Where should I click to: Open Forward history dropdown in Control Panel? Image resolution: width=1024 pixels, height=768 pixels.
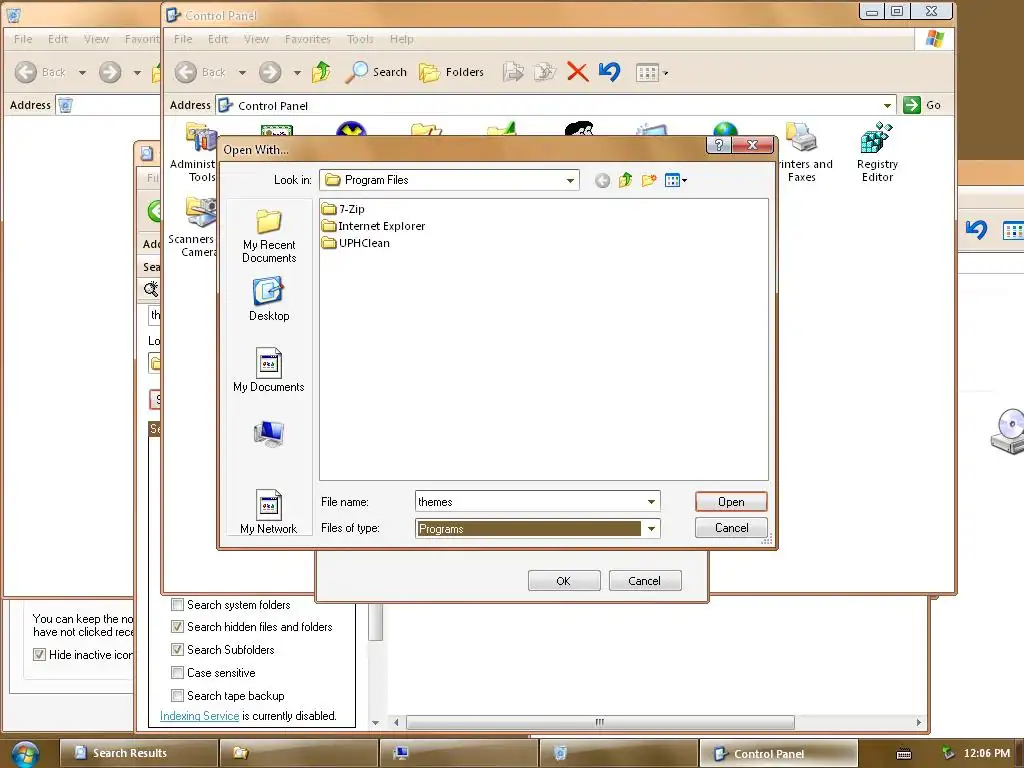[297, 72]
